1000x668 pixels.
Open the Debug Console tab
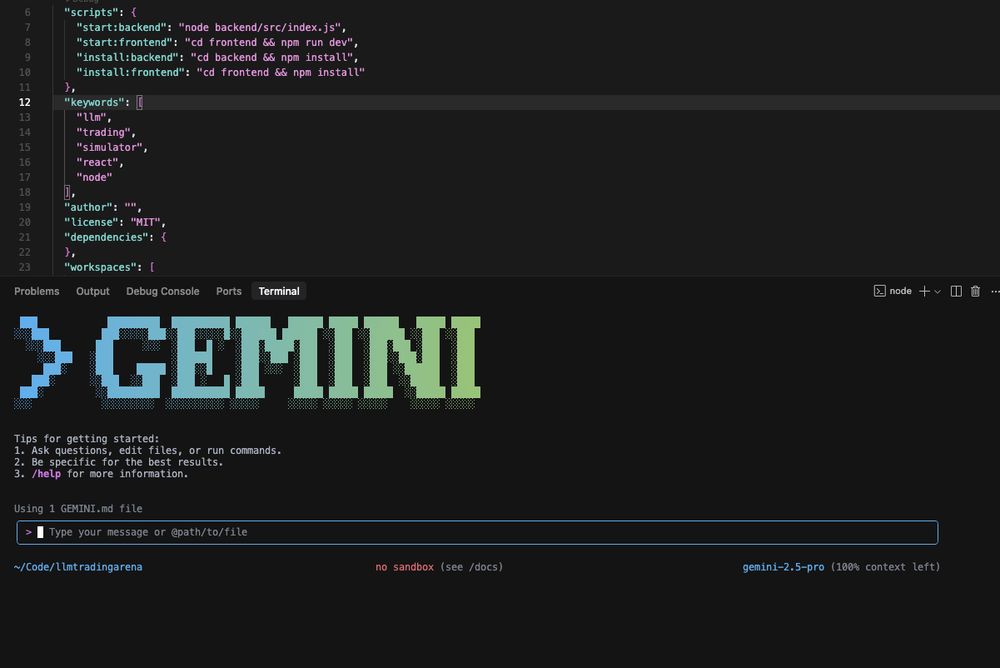click(163, 291)
